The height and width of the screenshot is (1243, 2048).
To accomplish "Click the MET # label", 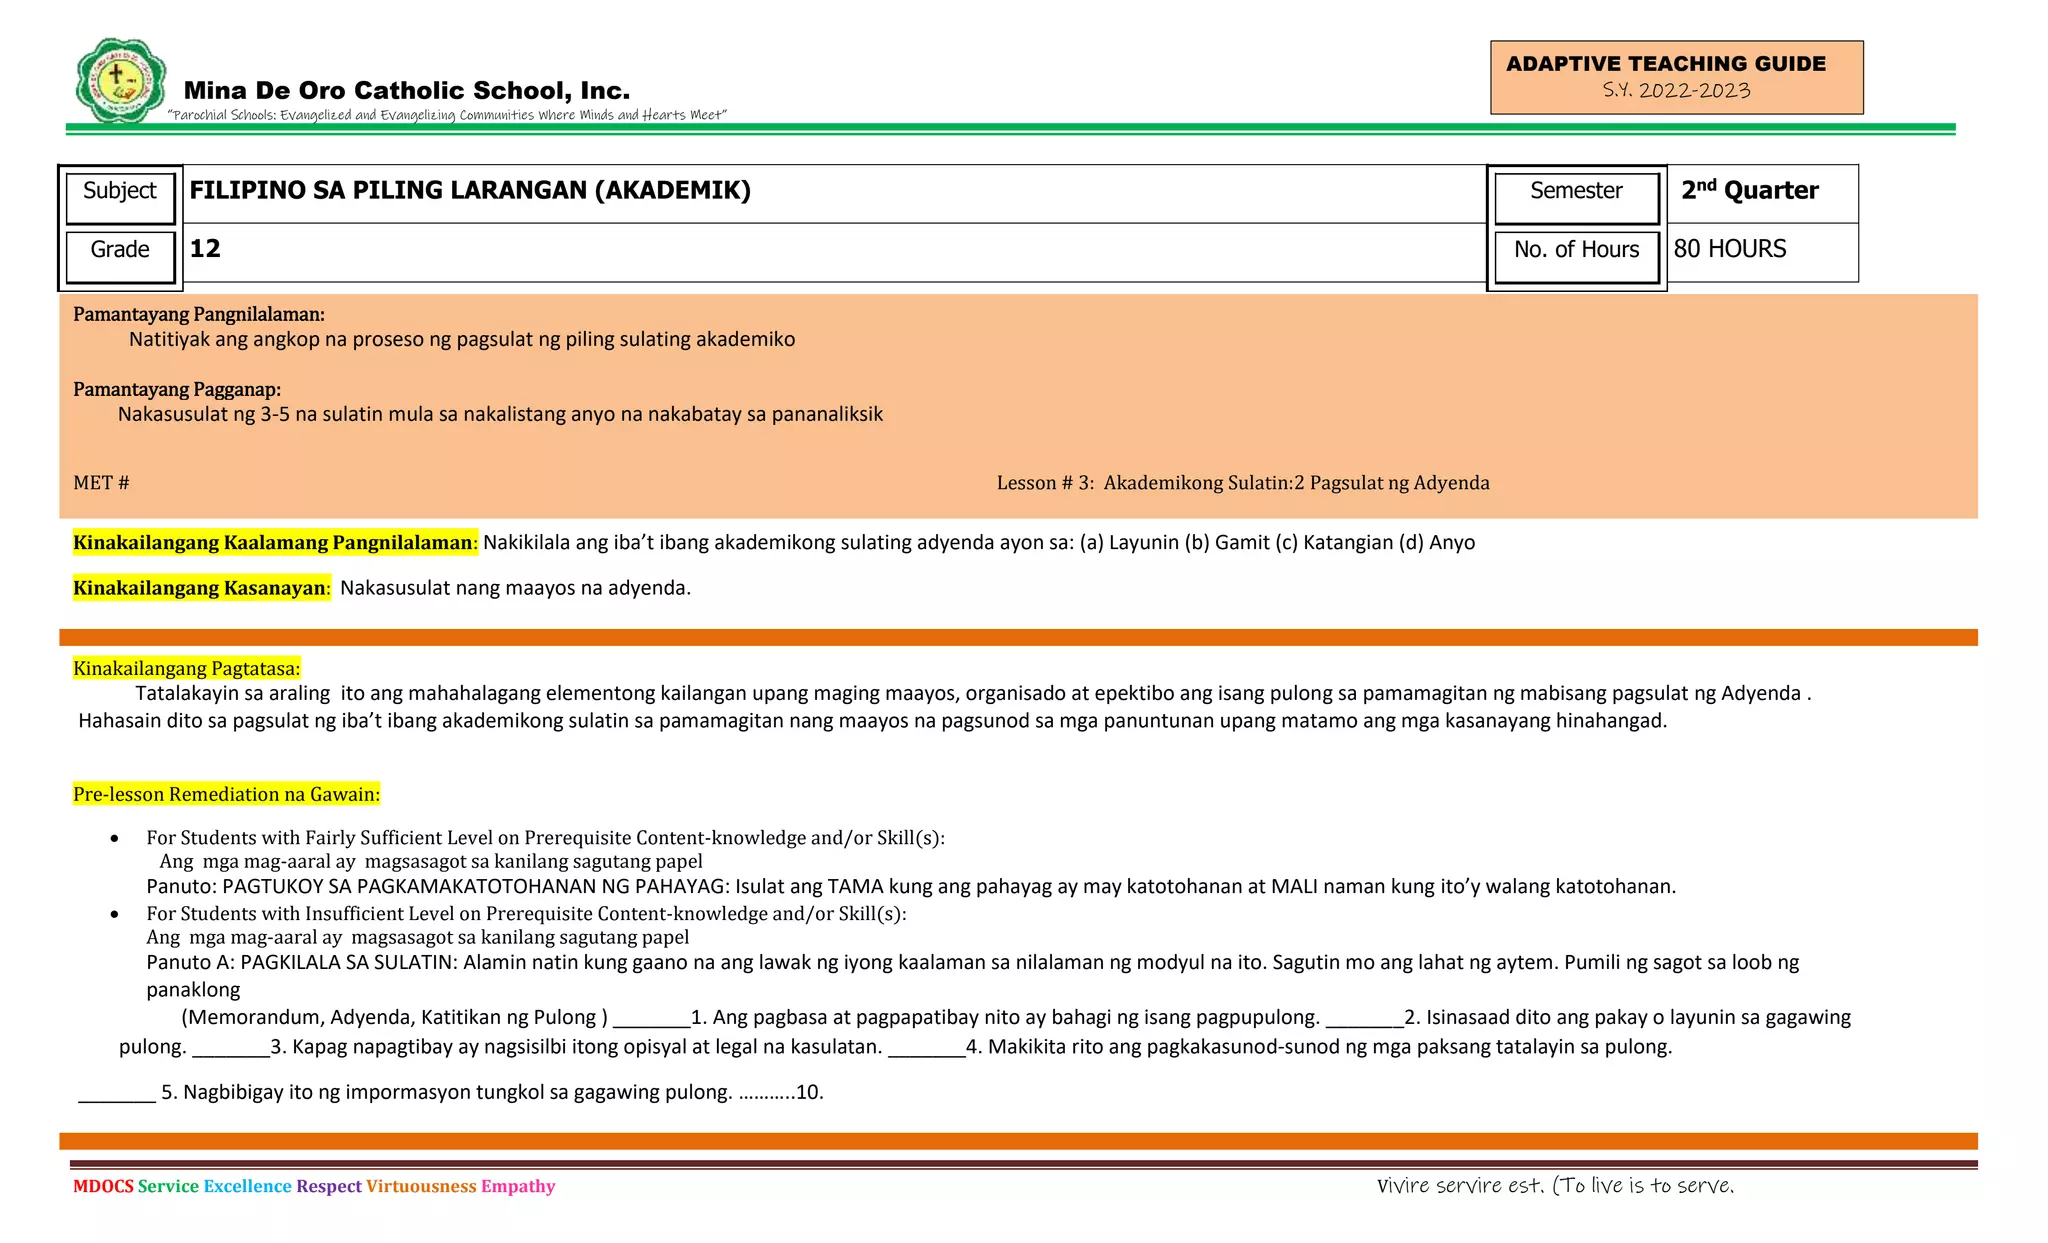I will click(101, 483).
